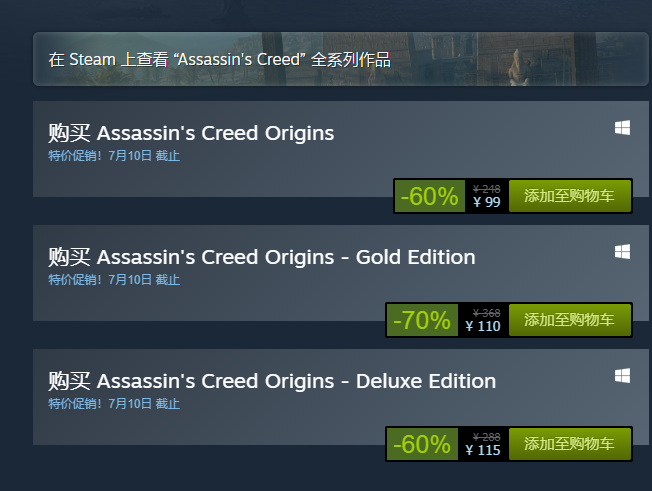Add Assassin's Creed Origins to cart

tap(569, 196)
